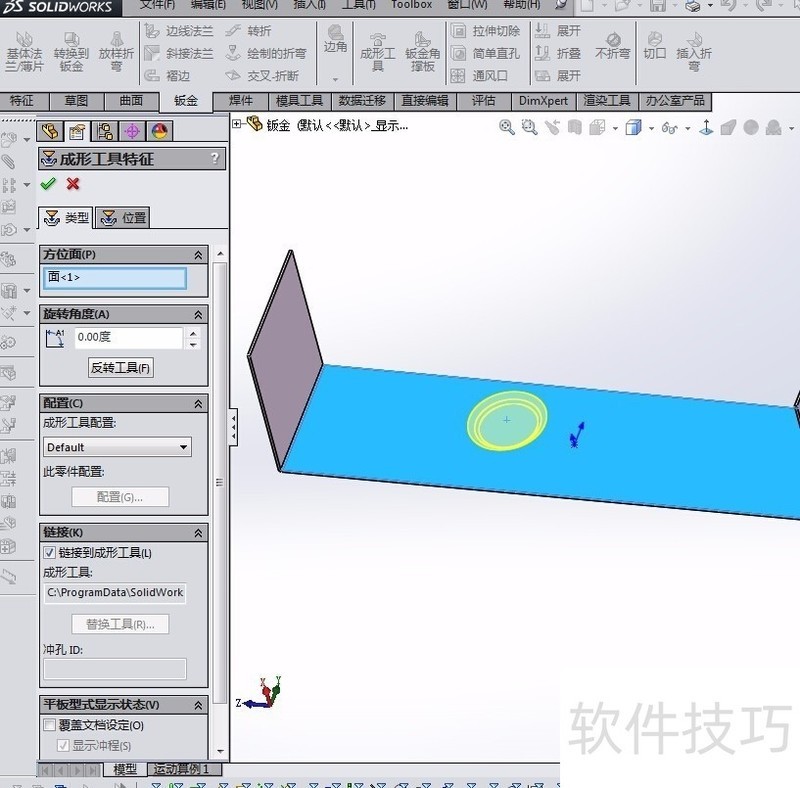
Task: Choose Vent (通风口) tool
Action: [x=479, y=76]
